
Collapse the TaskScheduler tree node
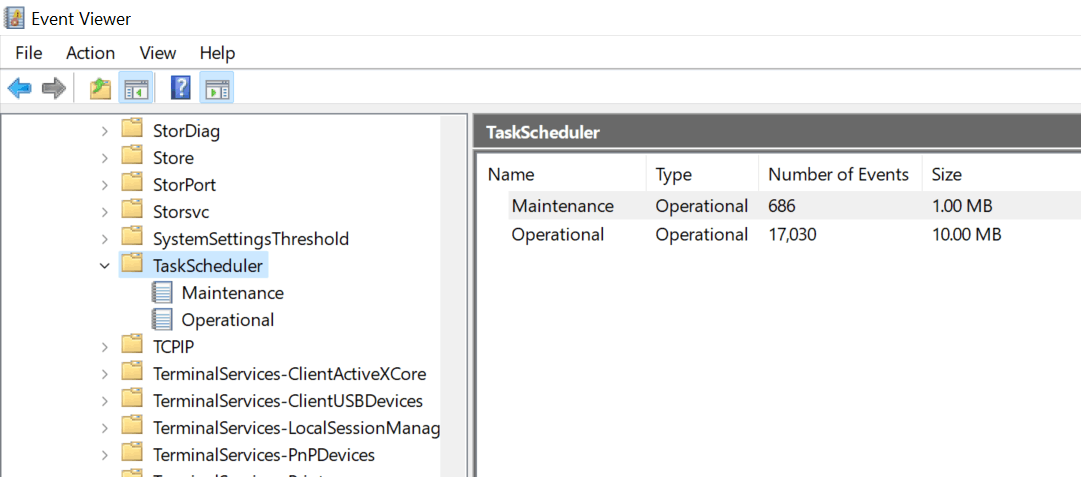(104, 266)
